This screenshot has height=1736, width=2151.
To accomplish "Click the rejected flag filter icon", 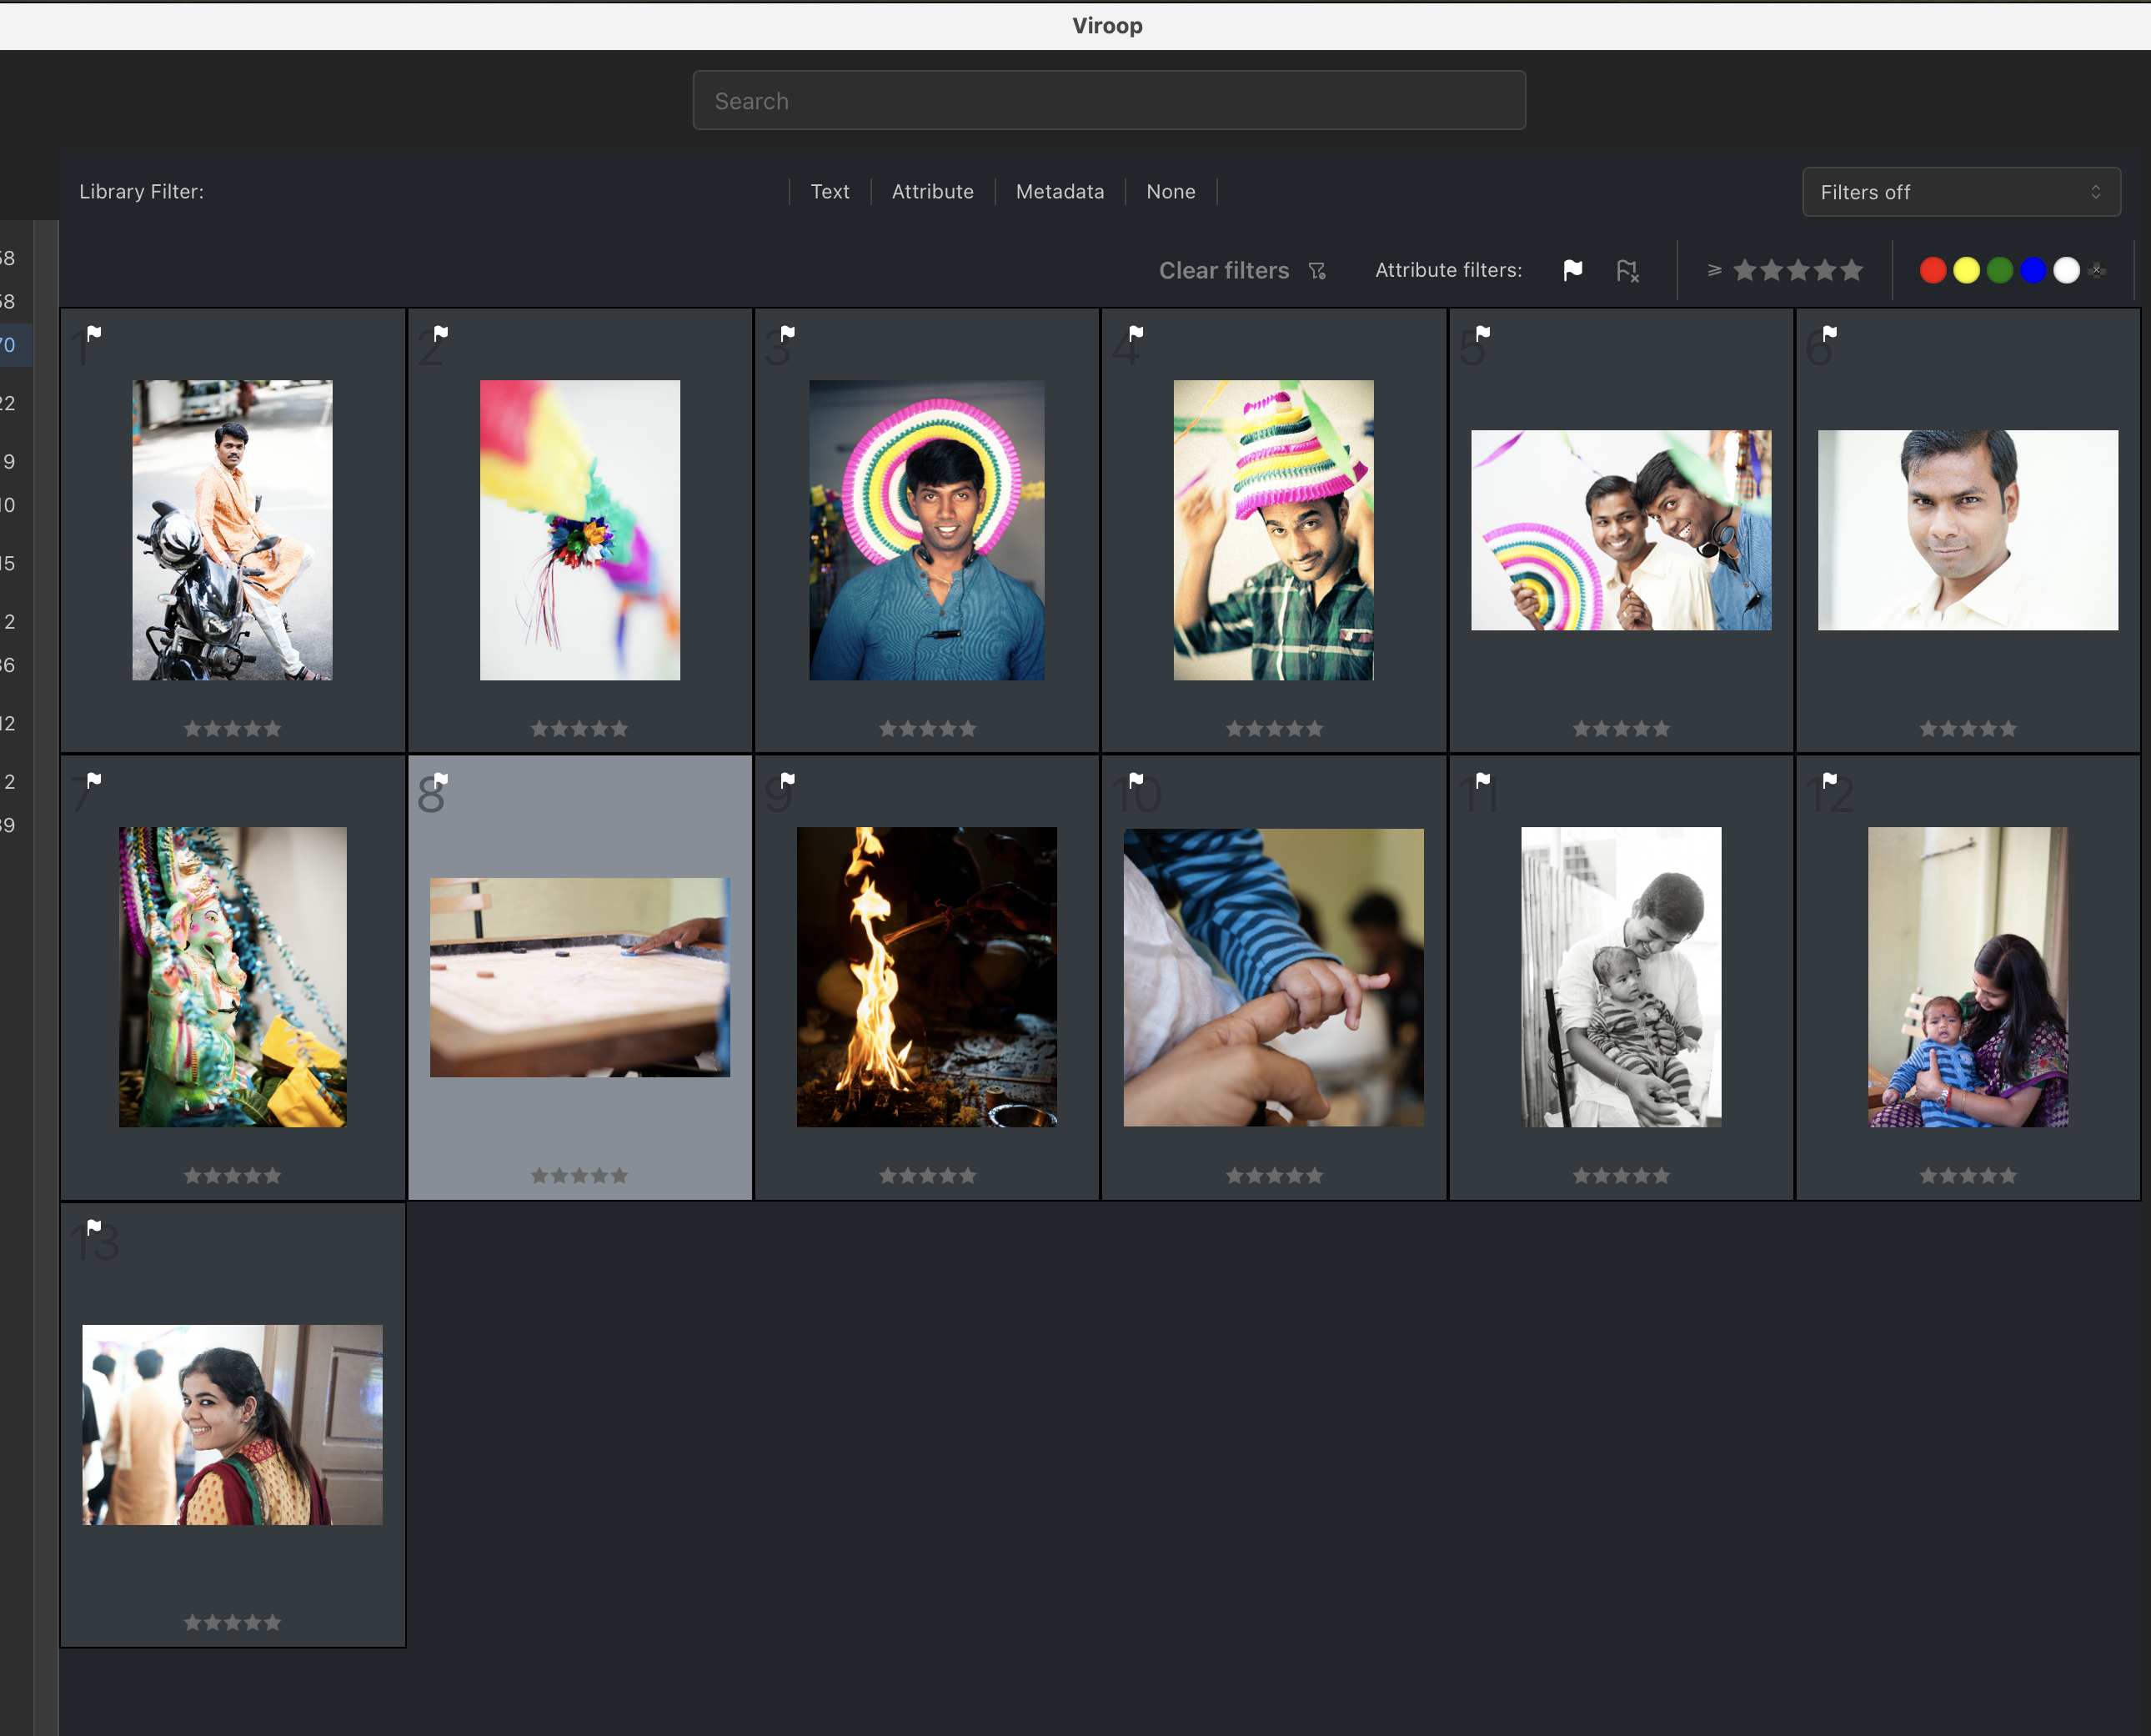I will pyautogui.click(x=1627, y=270).
